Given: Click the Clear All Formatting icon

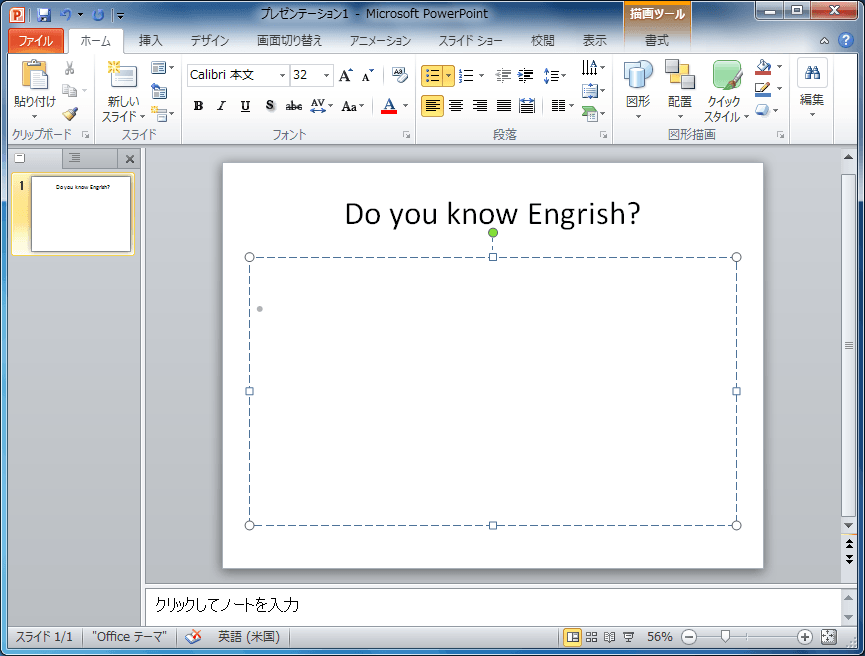Looking at the screenshot, I should tap(400, 75).
